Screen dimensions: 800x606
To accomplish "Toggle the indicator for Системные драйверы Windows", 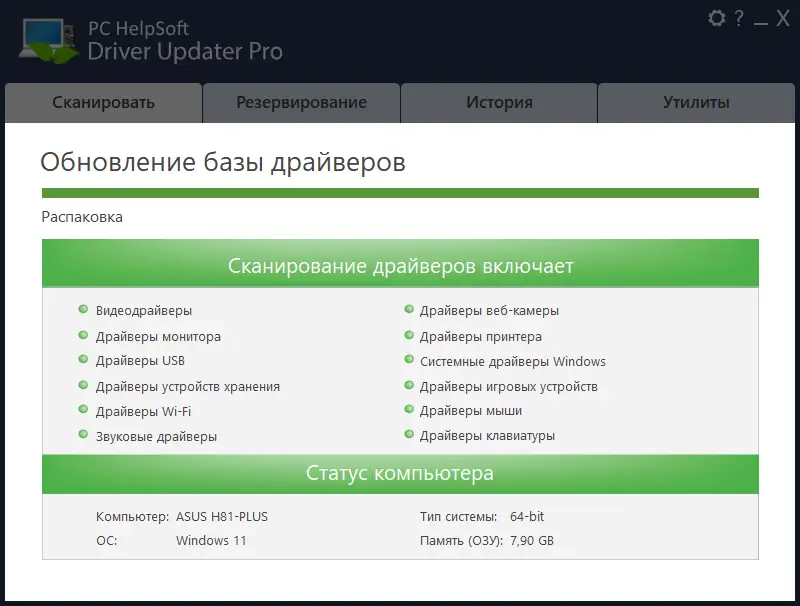I will pos(410,361).
